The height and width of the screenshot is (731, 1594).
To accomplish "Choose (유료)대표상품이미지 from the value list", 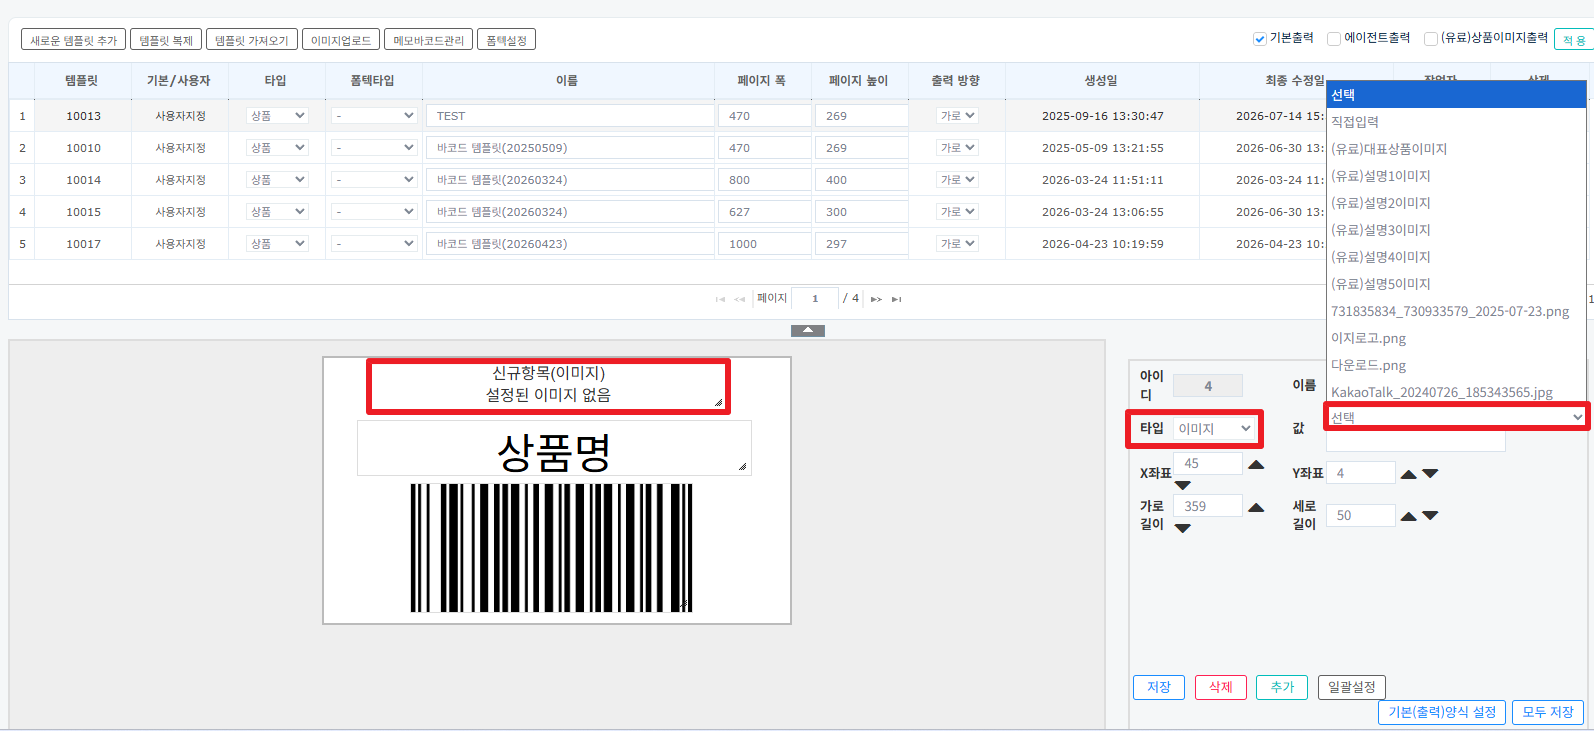I will [1456, 149].
